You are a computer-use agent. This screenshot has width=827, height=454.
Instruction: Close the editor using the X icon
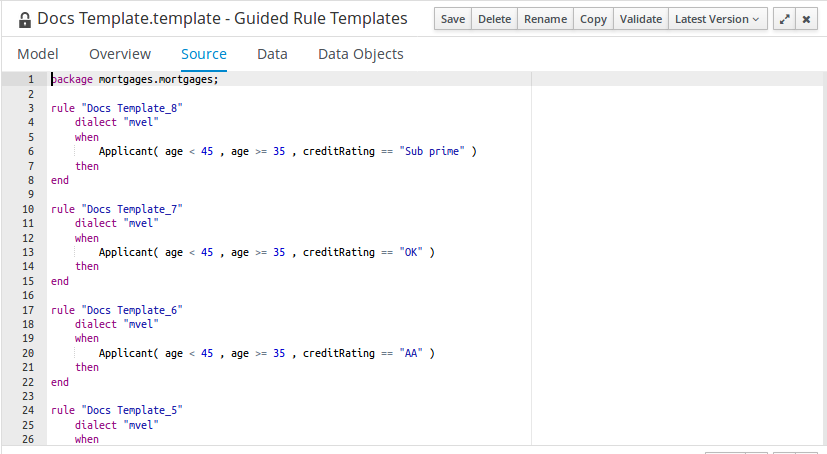tap(806, 19)
